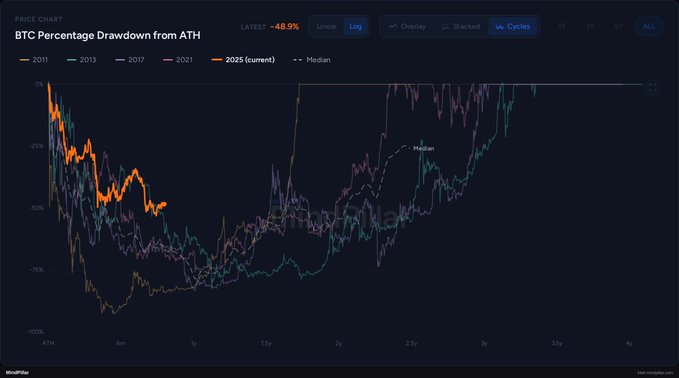Click the chart title BTC Percentage Drawdown from ATH

108,36
